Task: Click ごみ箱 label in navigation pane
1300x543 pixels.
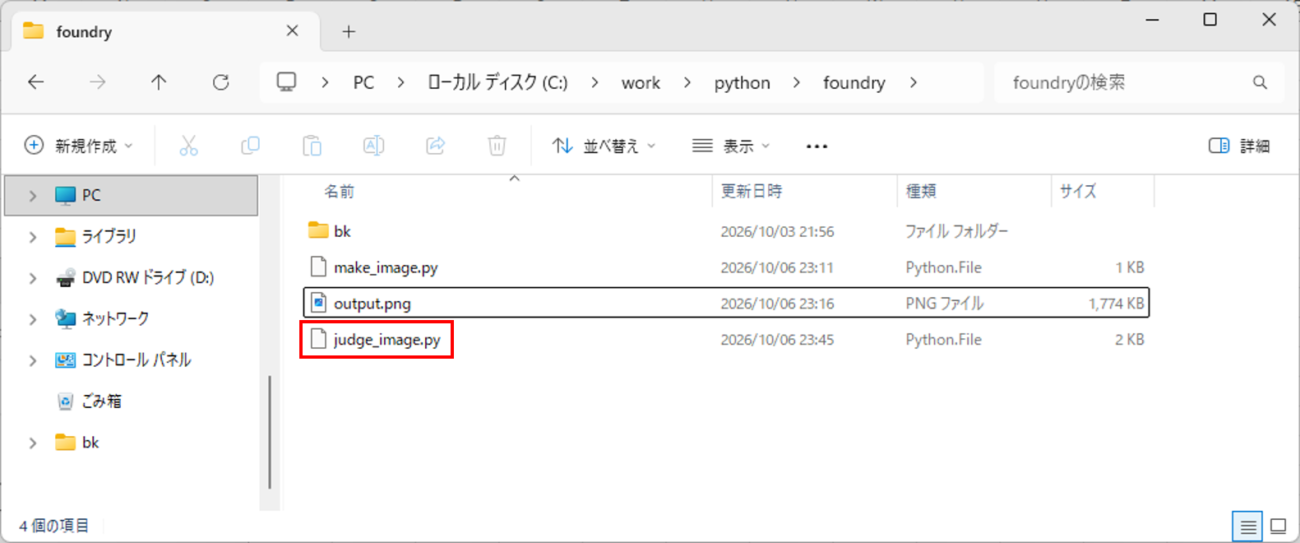Action: point(101,401)
